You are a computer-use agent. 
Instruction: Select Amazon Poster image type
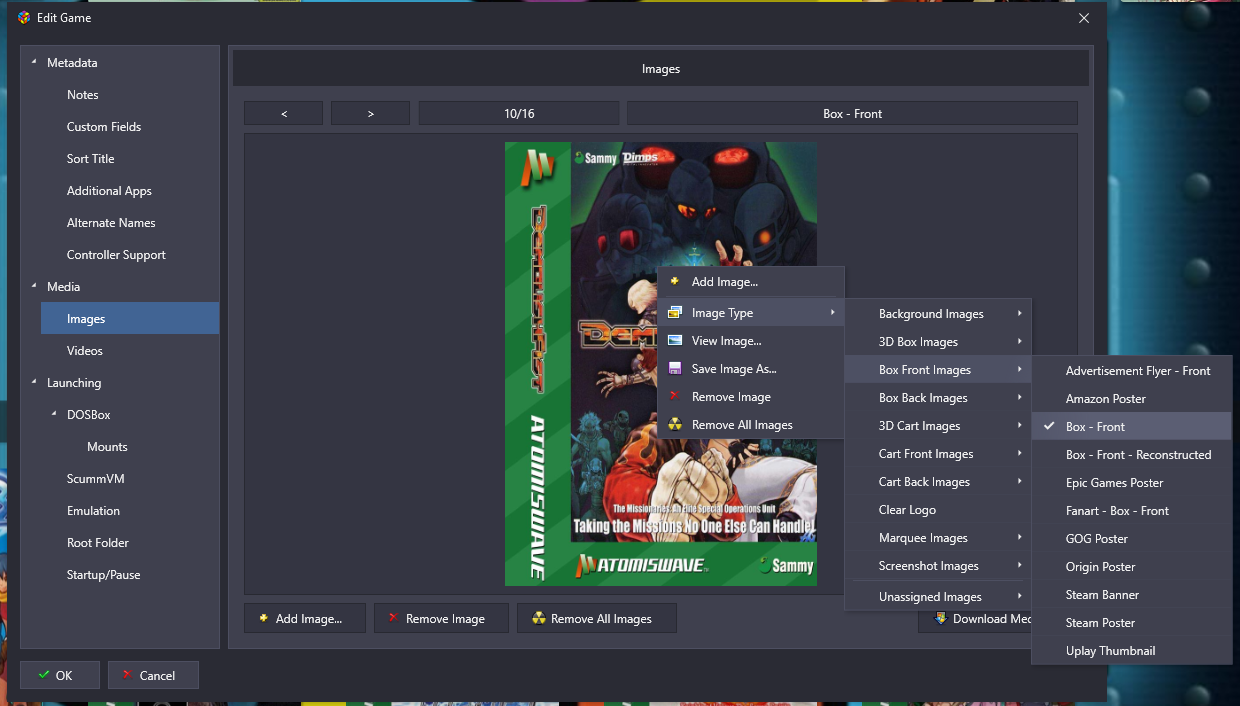[1132, 399]
